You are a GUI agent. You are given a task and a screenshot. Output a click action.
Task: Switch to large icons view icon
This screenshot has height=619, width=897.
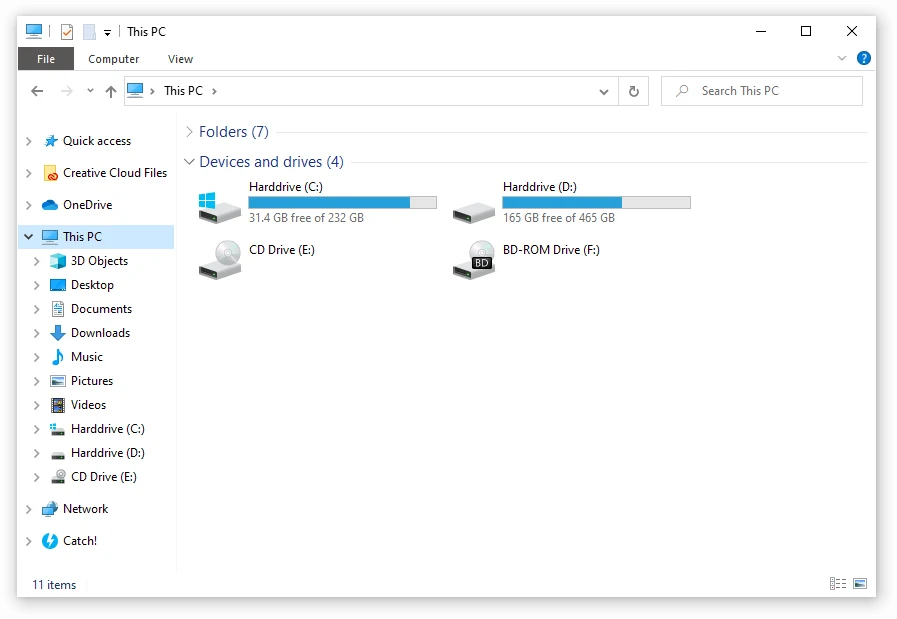pyautogui.click(x=860, y=584)
